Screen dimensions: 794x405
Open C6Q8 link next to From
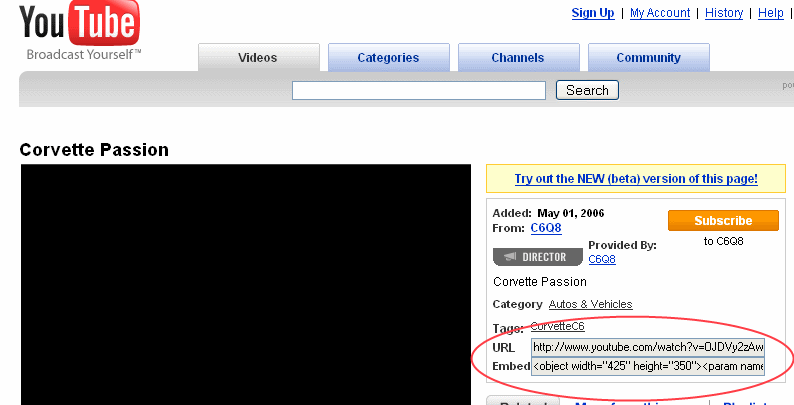point(546,228)
